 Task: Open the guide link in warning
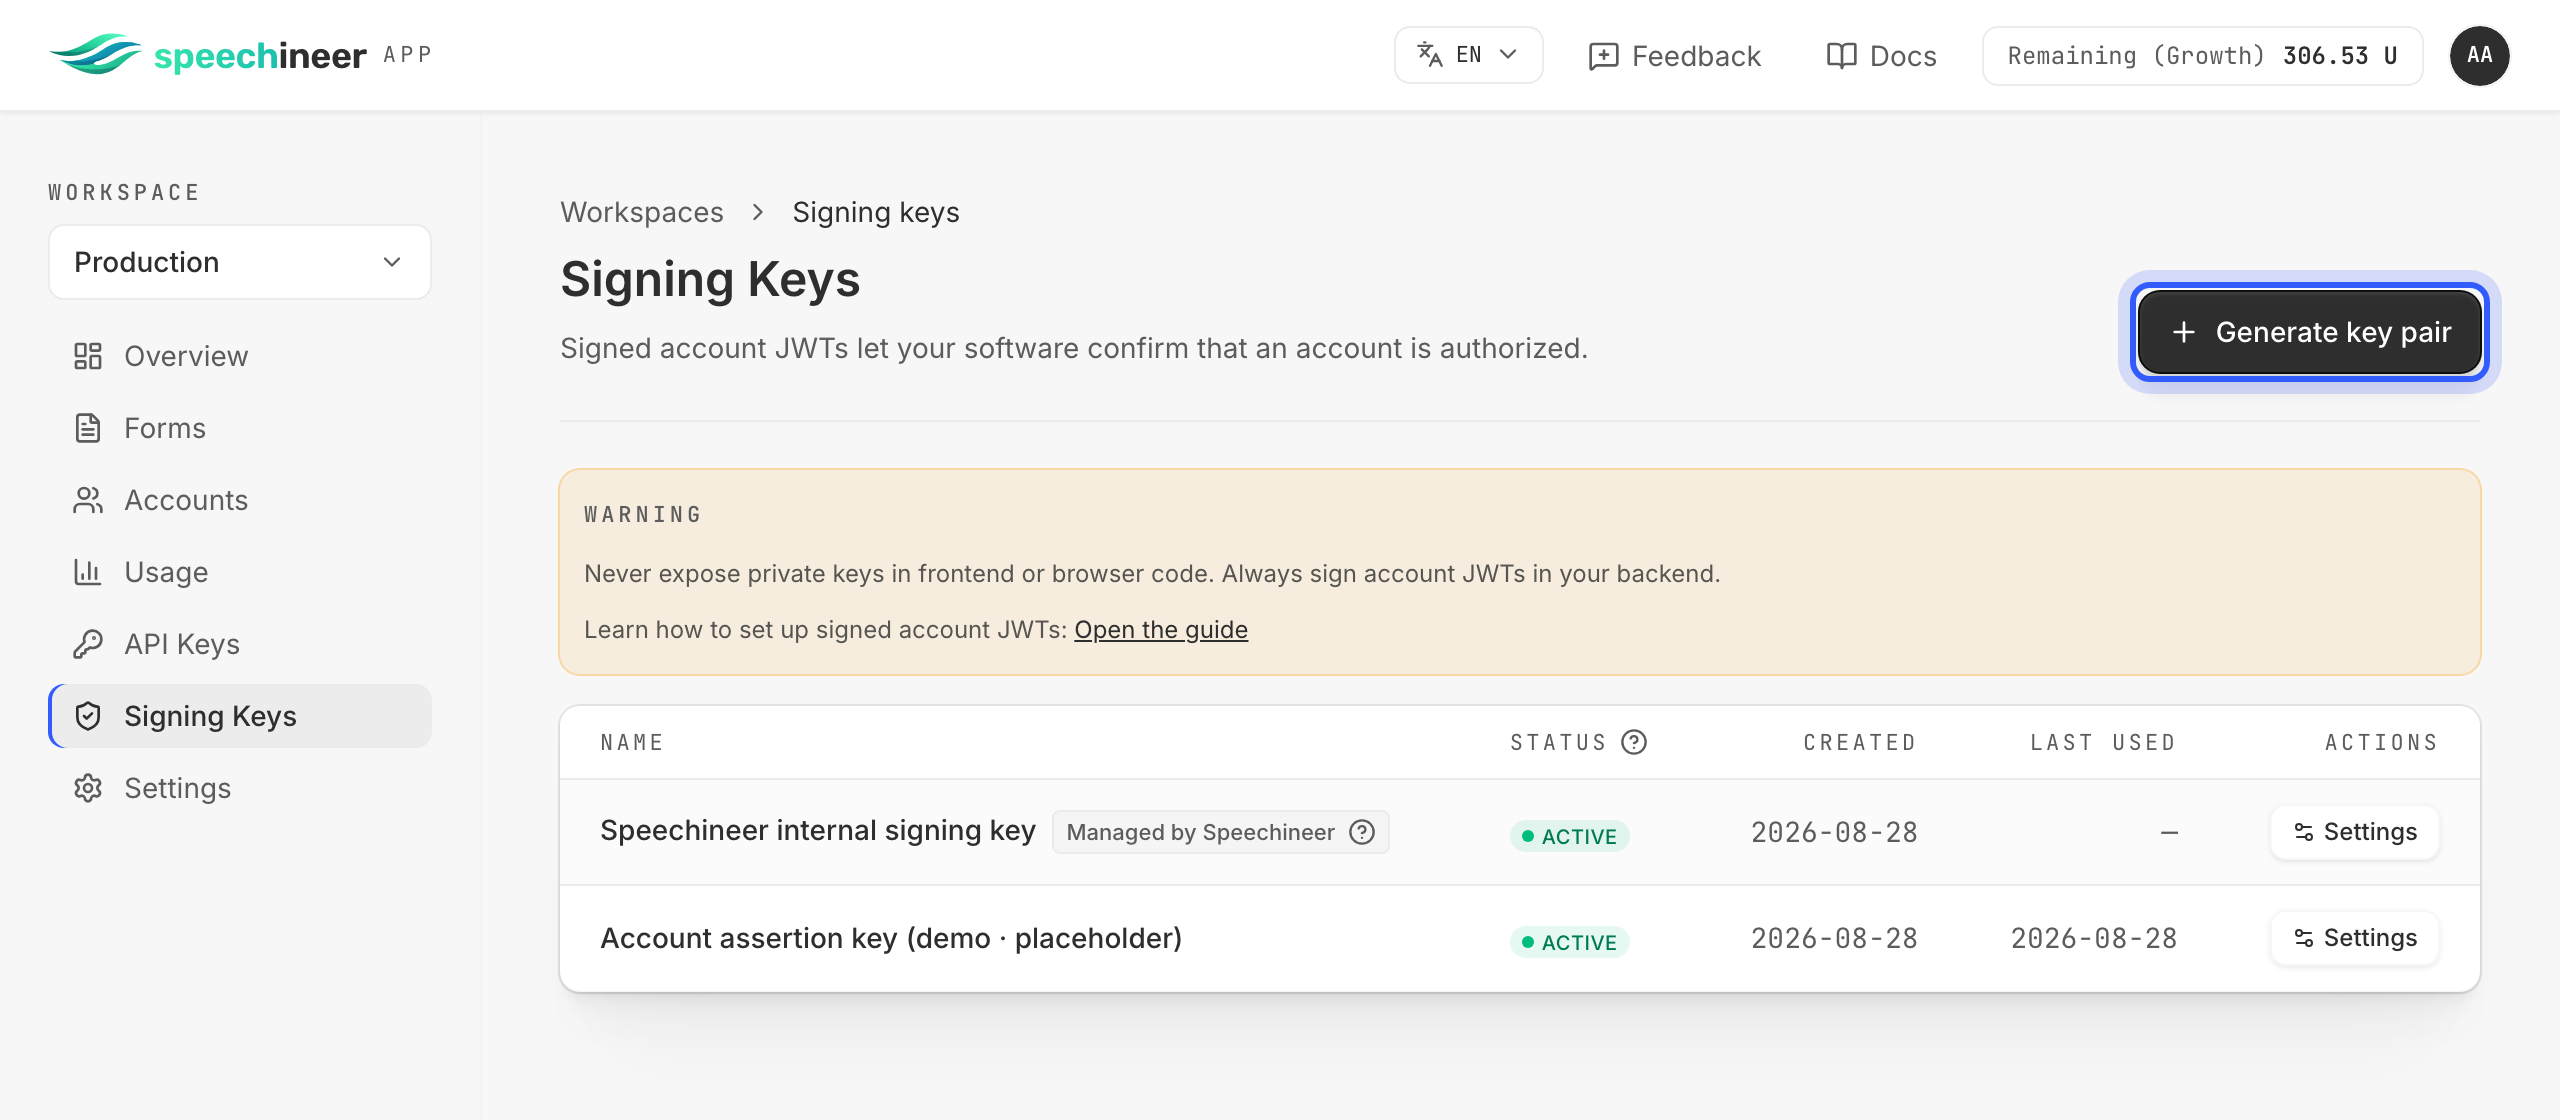(1161, 630)
